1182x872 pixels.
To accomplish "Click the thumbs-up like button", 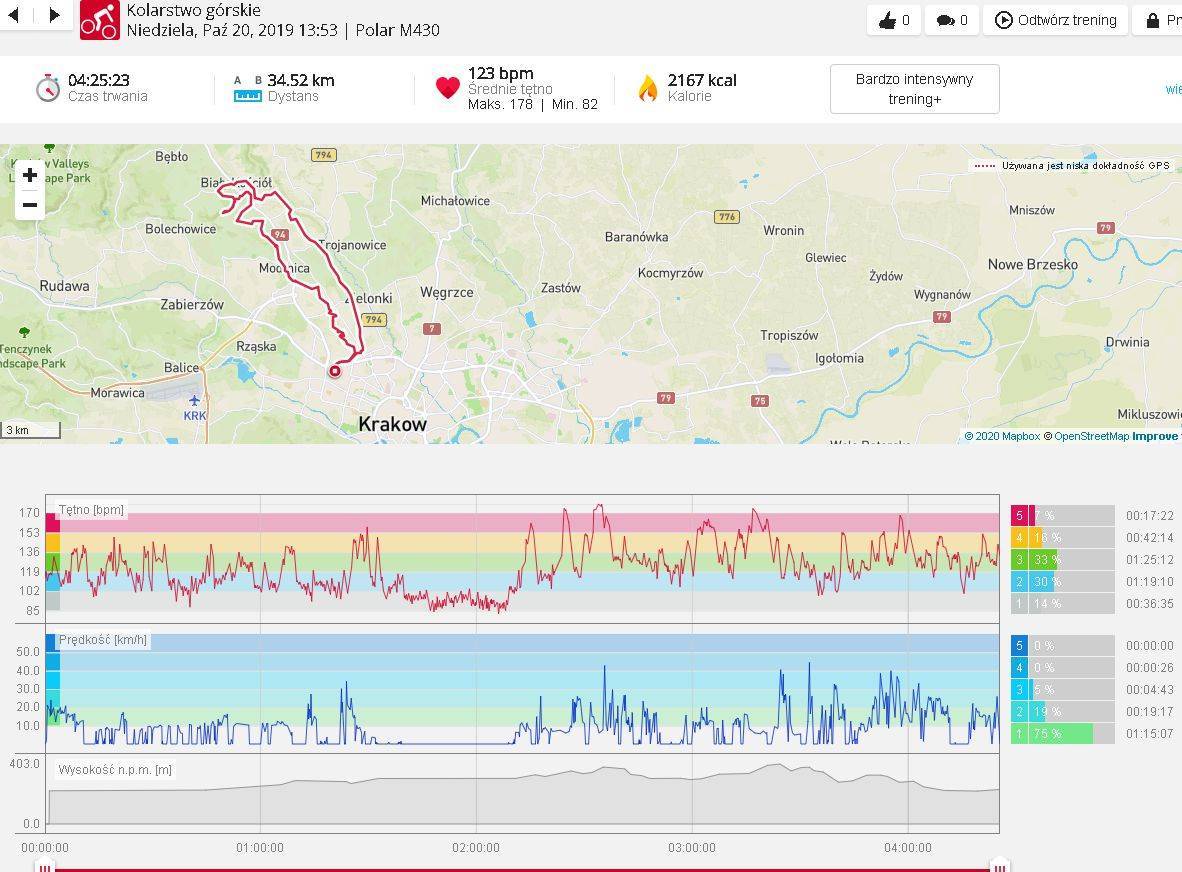I will [894, 20].
